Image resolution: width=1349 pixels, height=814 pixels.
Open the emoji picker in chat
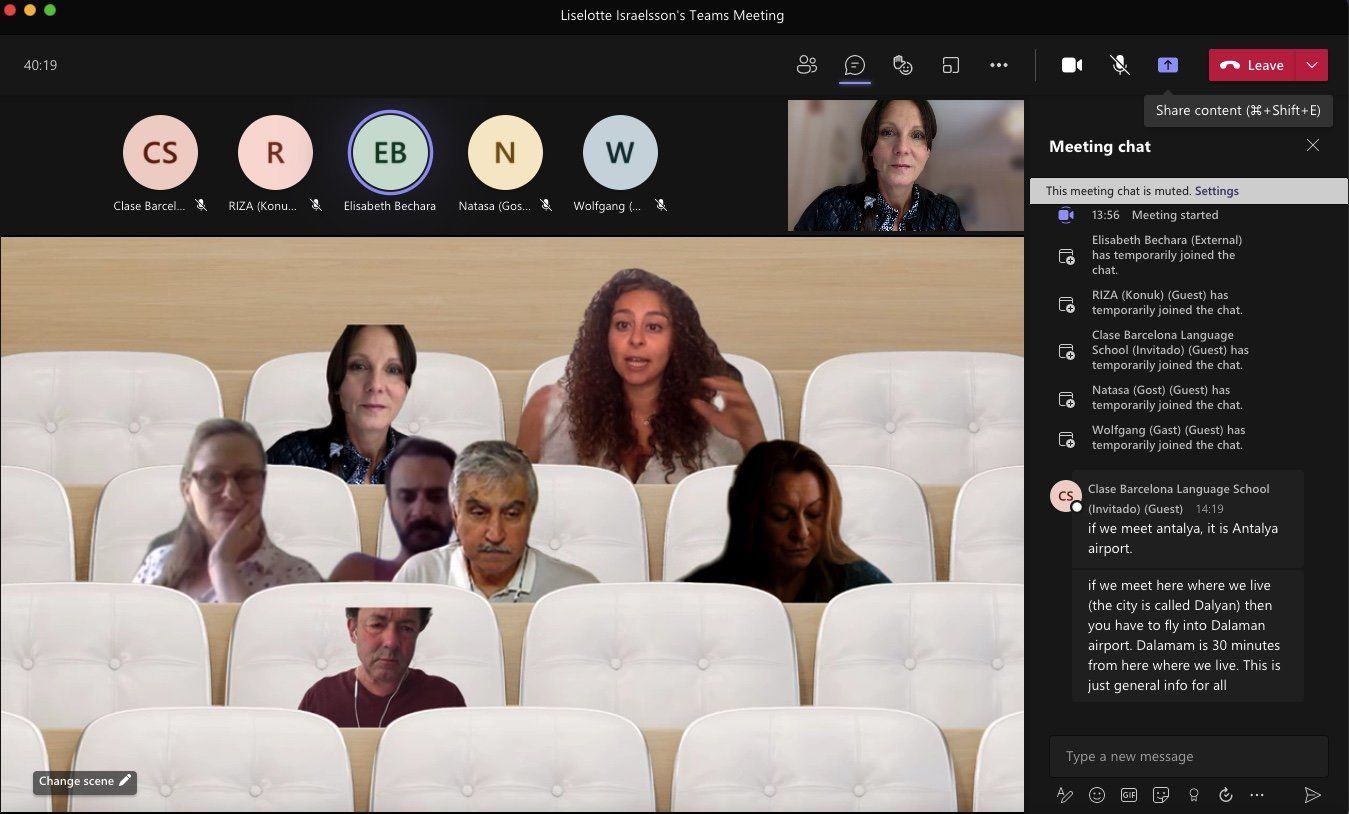(x=1097, y=795)
